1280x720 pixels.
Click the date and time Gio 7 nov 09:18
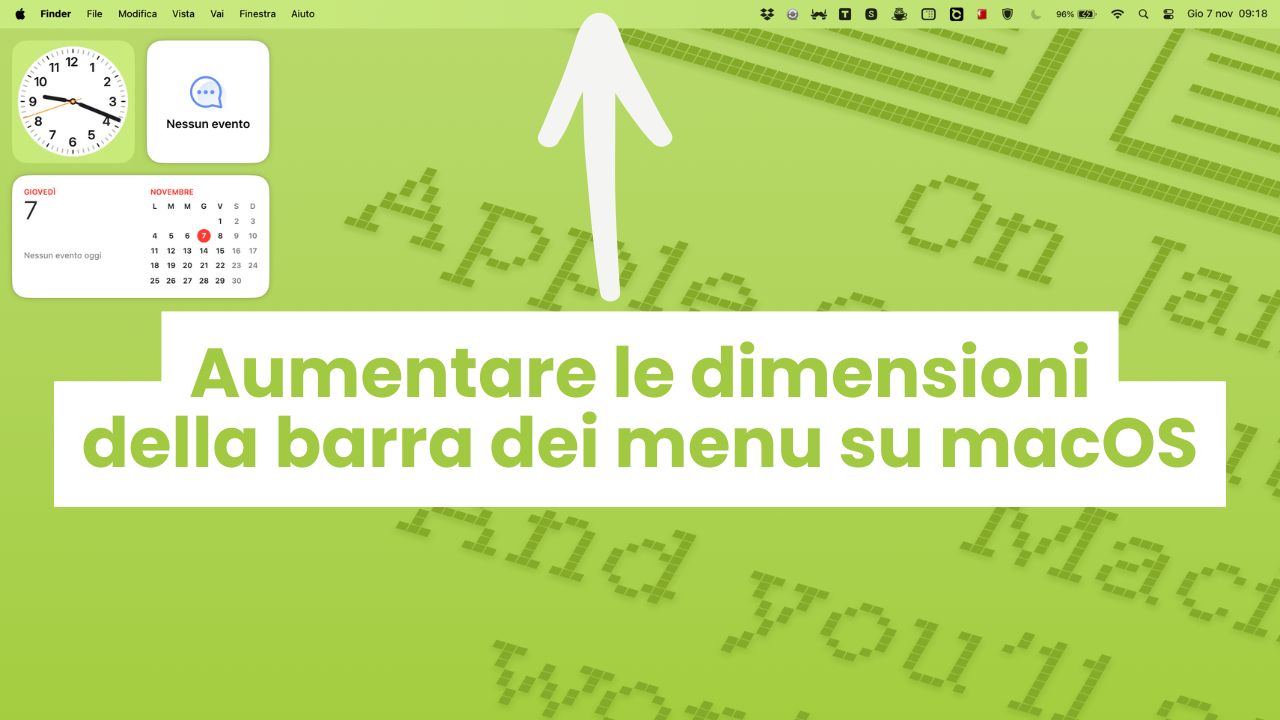click(1227, 14)
